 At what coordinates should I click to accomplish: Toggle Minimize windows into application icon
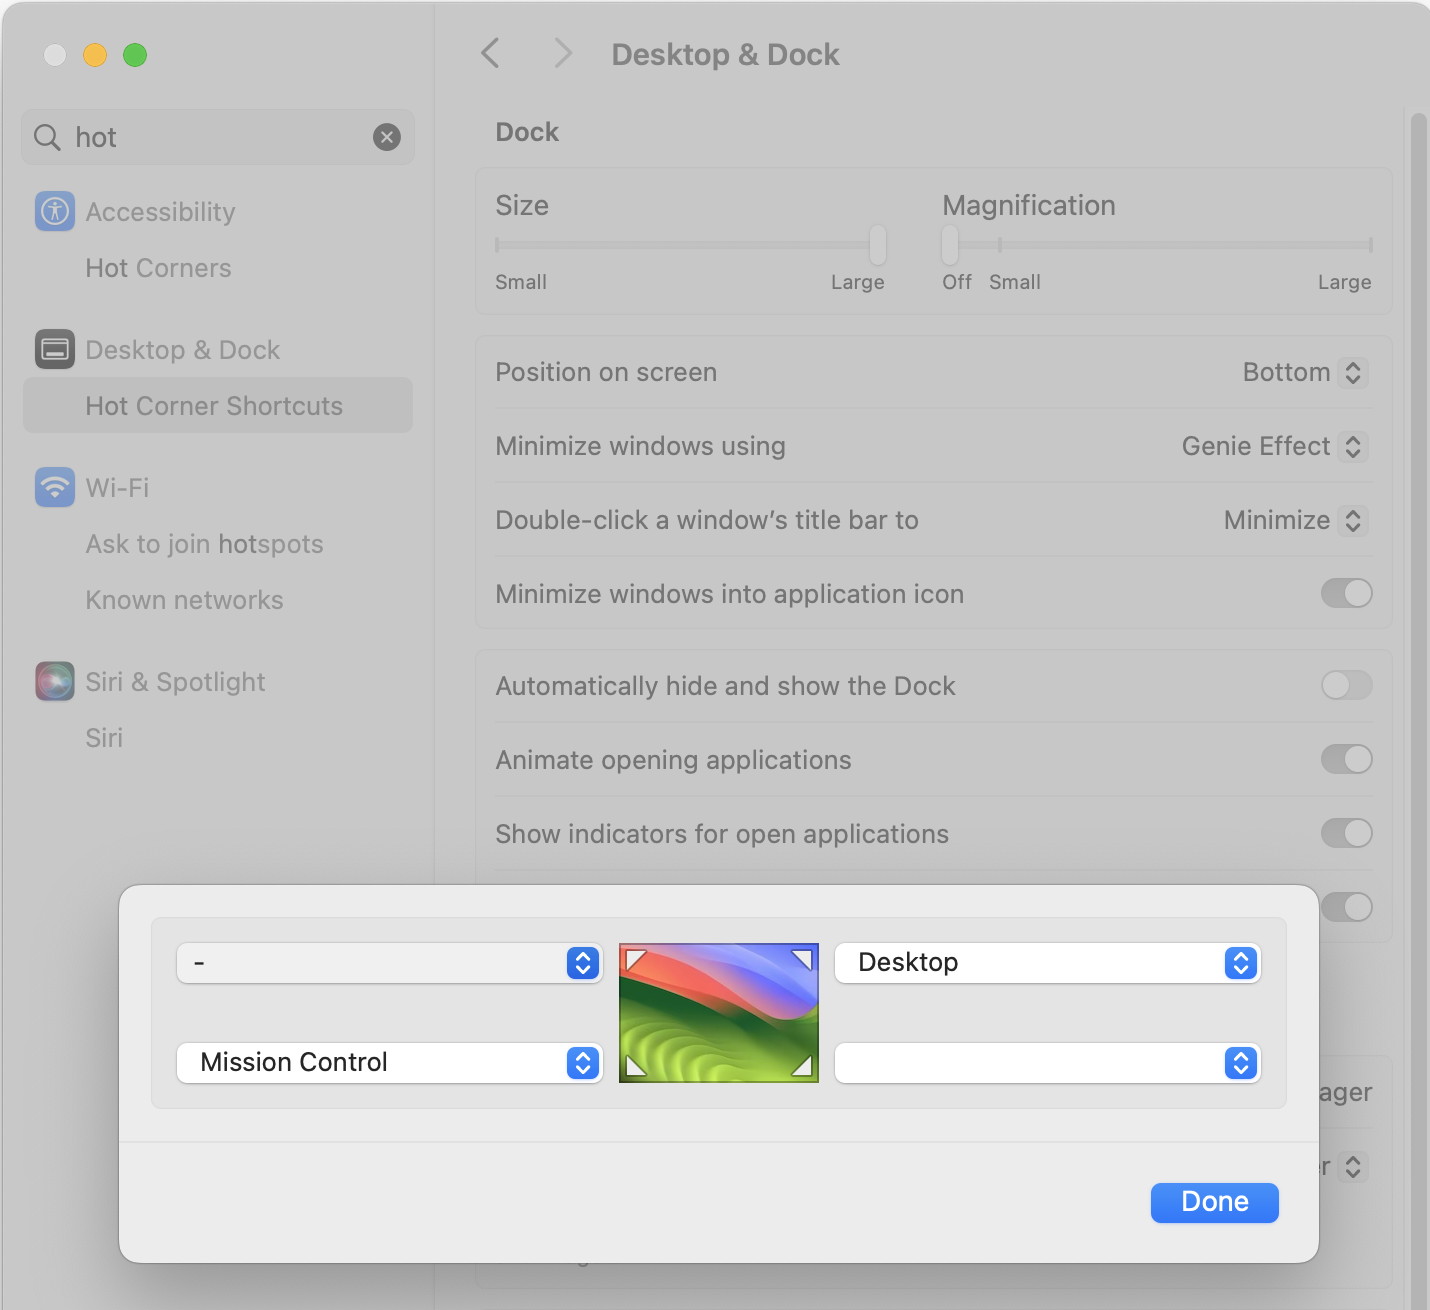tap(1346, 593)
